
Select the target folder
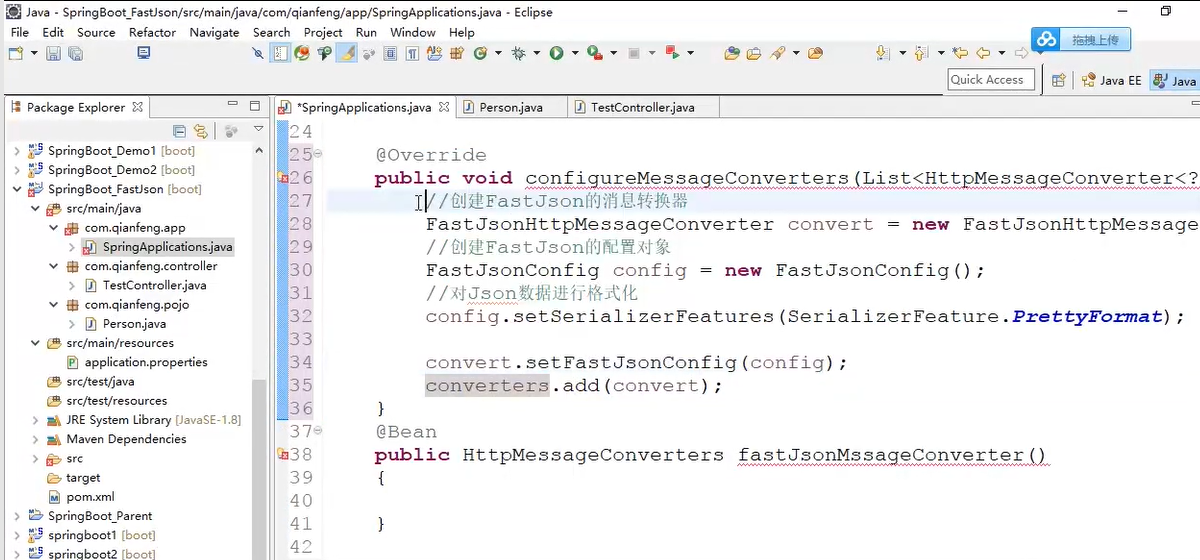click(74, 478)
